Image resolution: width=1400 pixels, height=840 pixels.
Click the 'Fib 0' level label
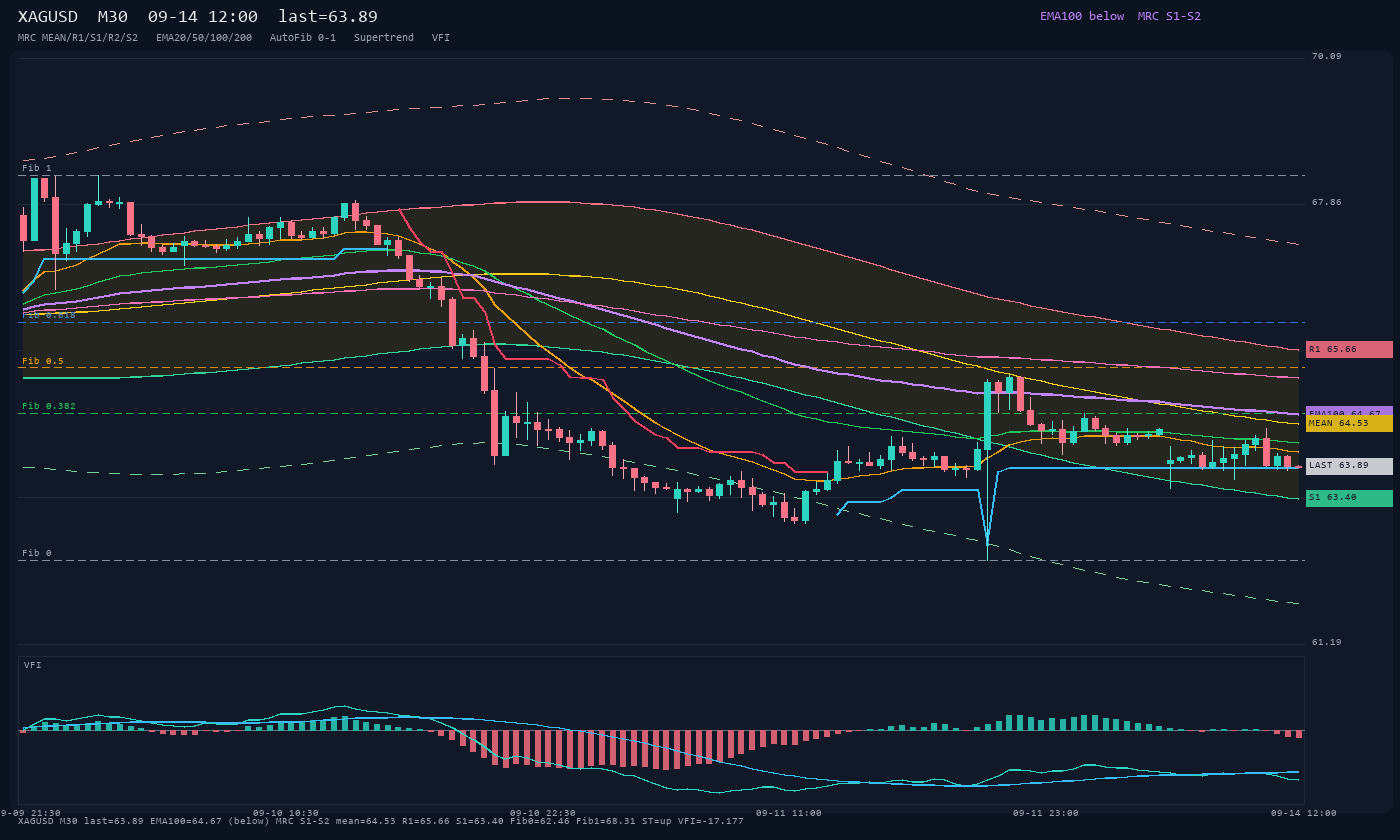pos(37,553)
